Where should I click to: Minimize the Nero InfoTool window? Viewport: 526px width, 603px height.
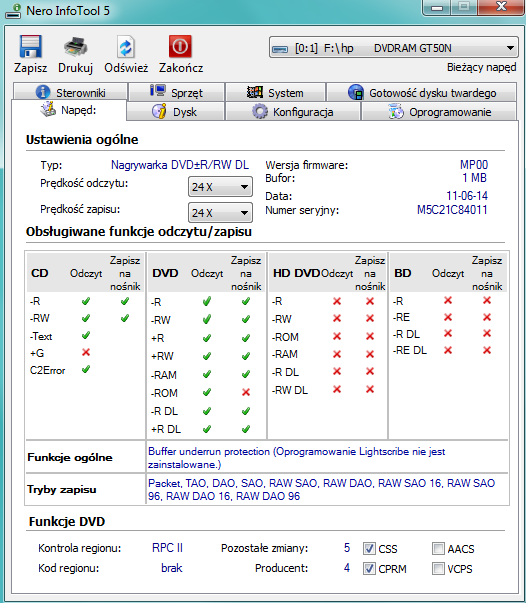pos(437,7)
